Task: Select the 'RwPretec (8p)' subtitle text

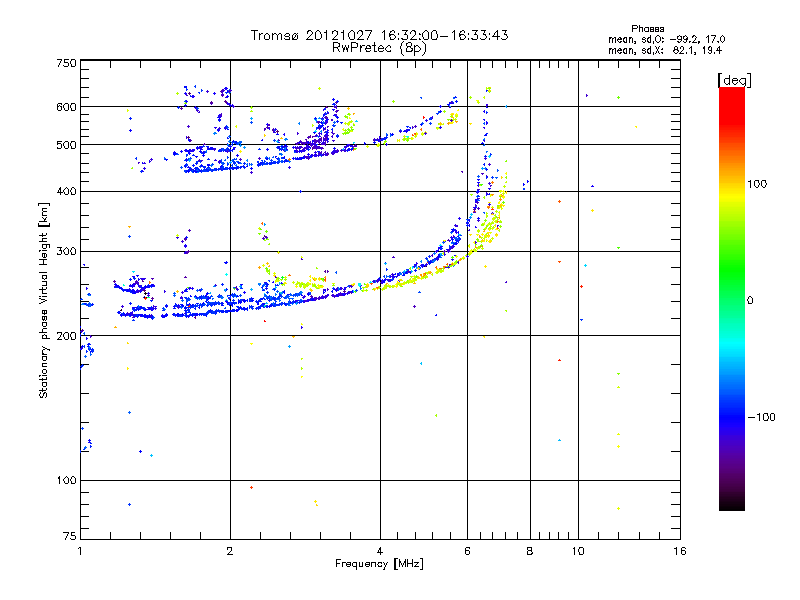Action: tap(379, 48)
